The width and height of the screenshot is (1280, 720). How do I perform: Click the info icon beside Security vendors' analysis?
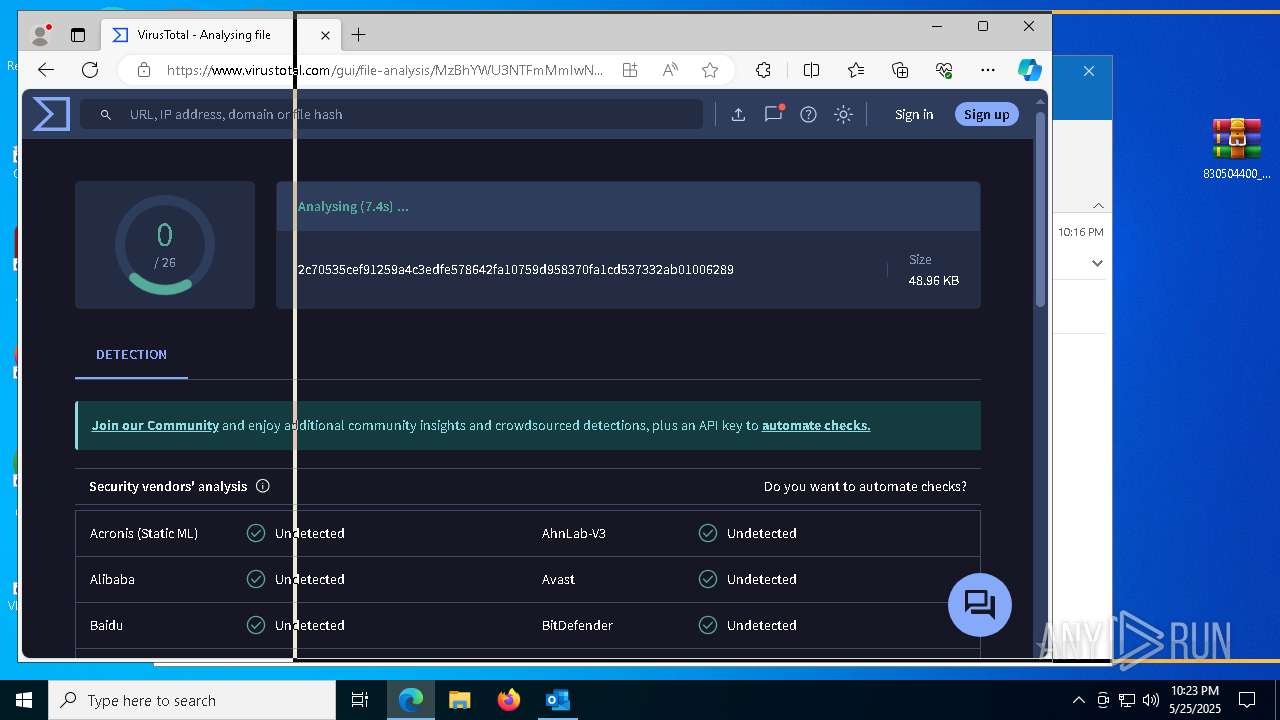263,486
